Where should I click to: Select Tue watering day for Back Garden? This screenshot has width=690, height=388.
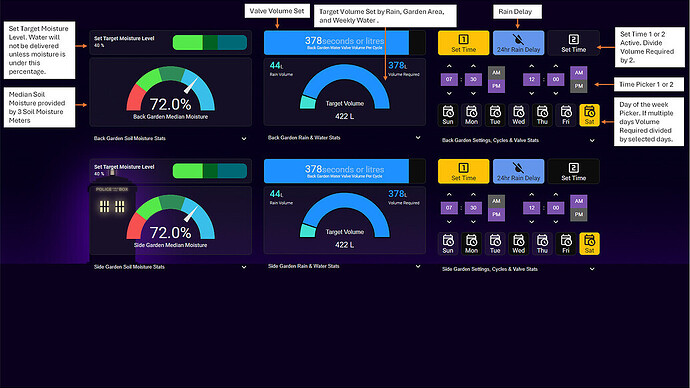(495, 115)
